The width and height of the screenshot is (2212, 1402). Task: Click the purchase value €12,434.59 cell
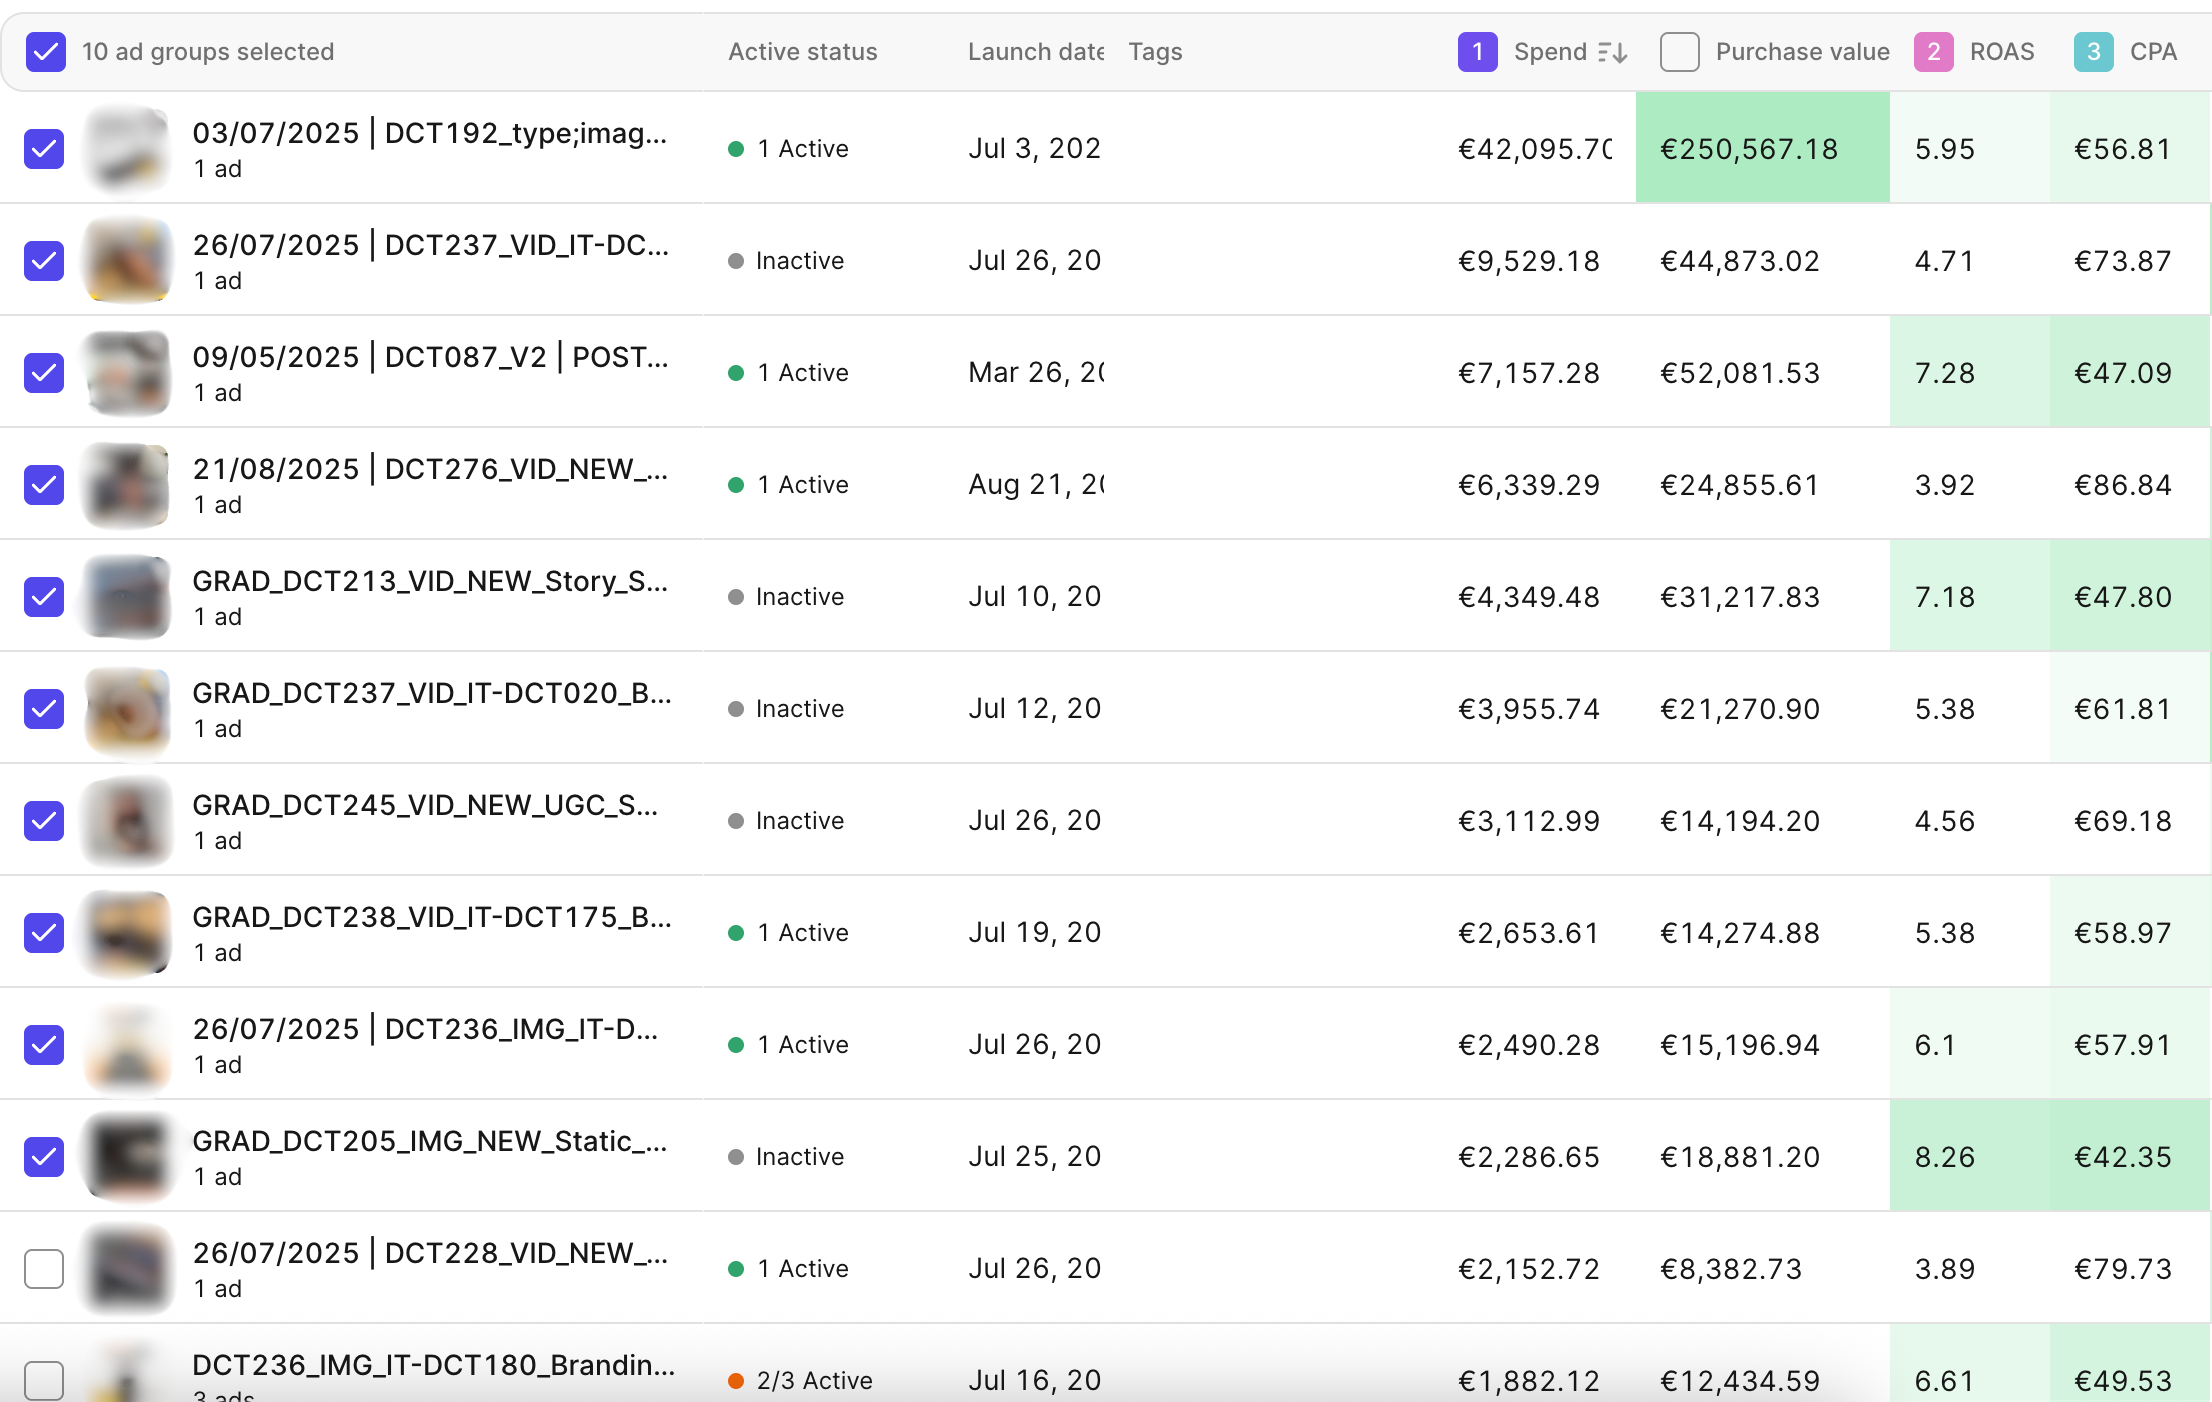point(1740,1381)
